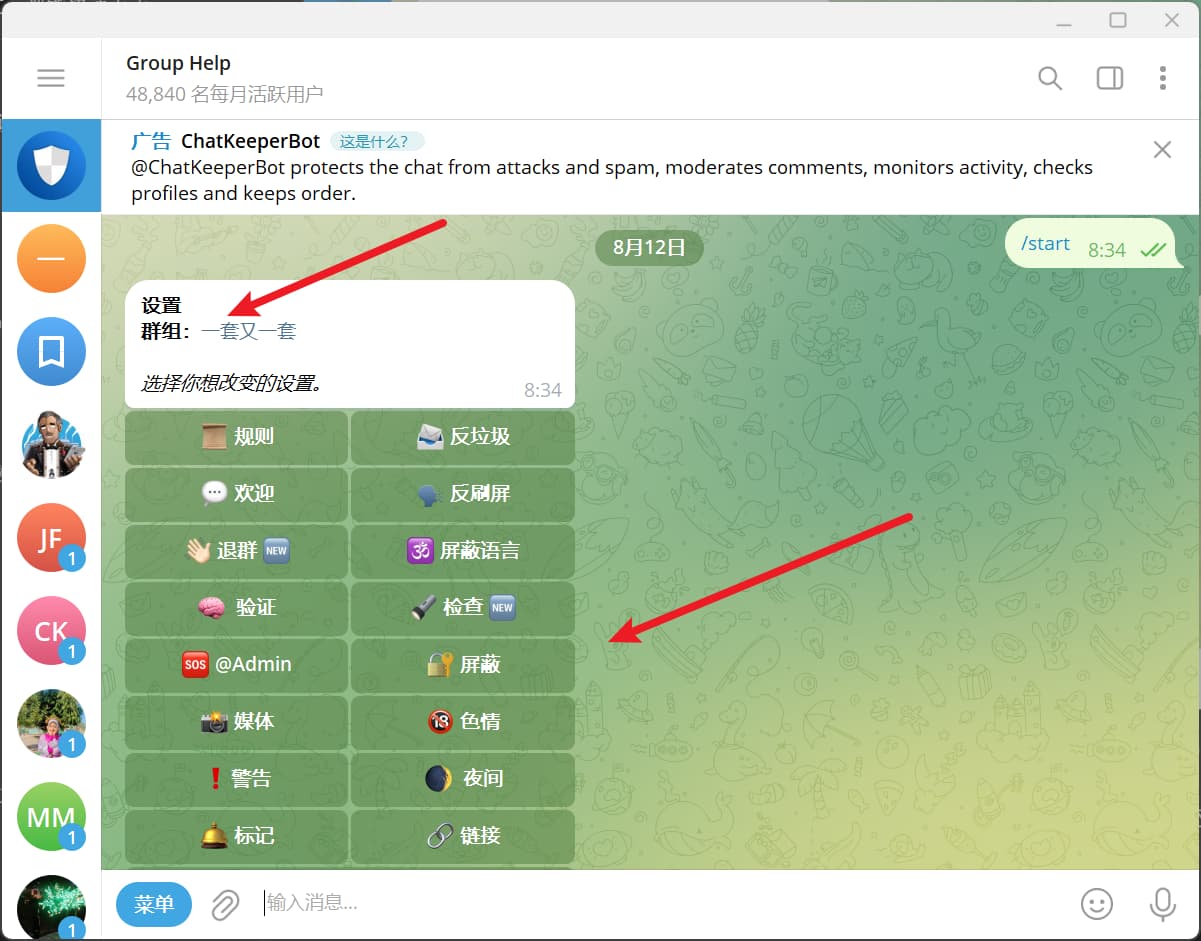
Task: Toggle the right sidebar panel icon
Action: click(x=1109, y=78)
